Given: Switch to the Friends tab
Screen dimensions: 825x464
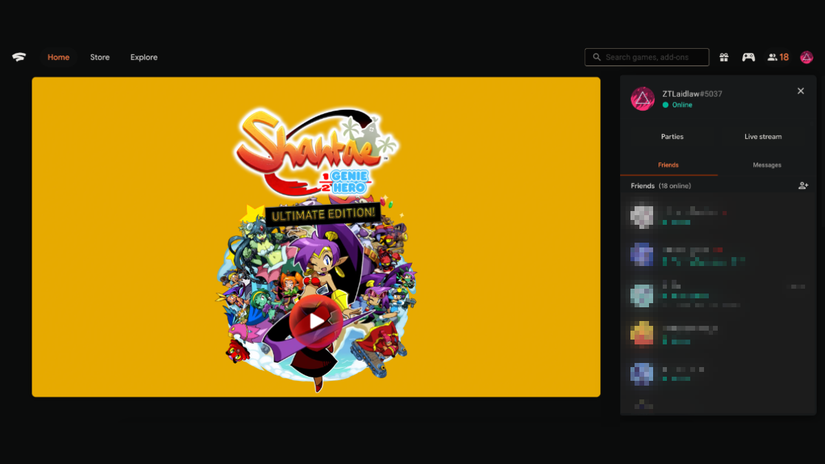Looking at the screenshot, I should tap(668, 165).
